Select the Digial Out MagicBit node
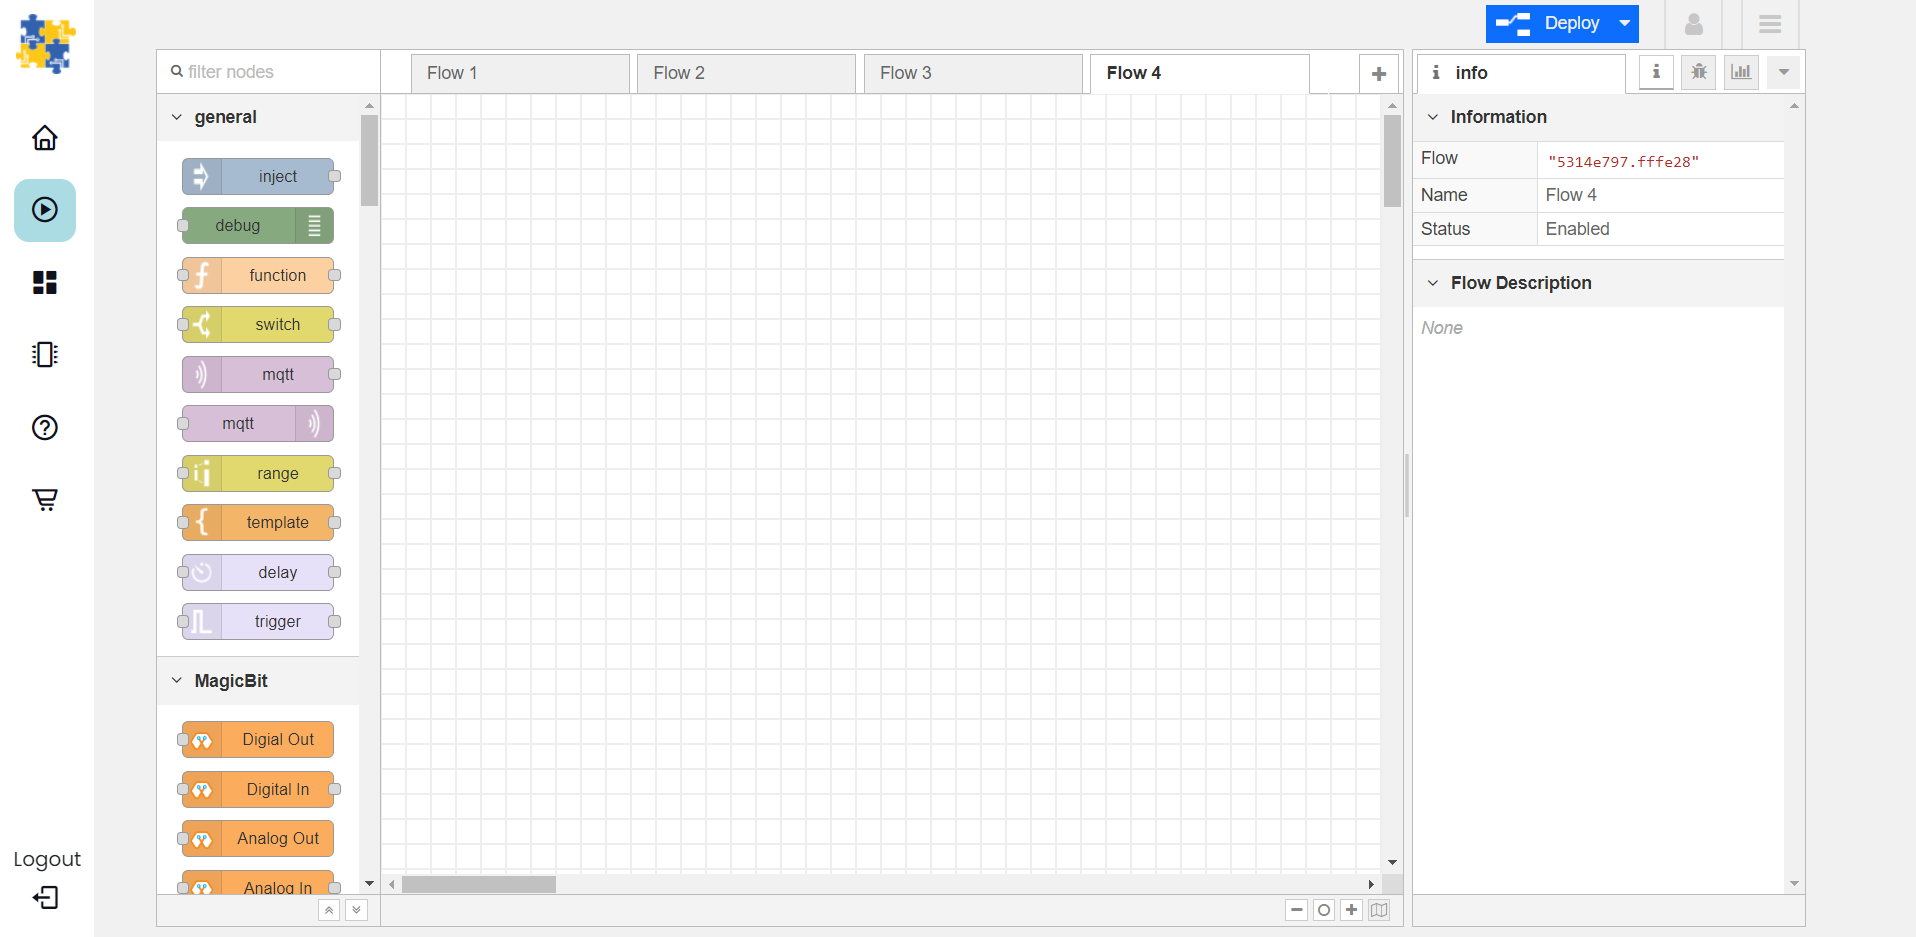Image resolution: width=1916 pixels, height=937 pixels. (258, 740)
